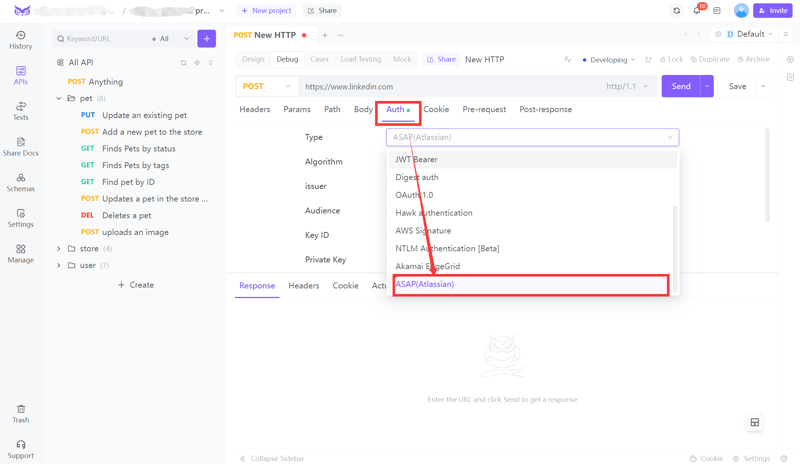800x464 pixels.
Task: Click the owl app logo
Action: (22, 11)
